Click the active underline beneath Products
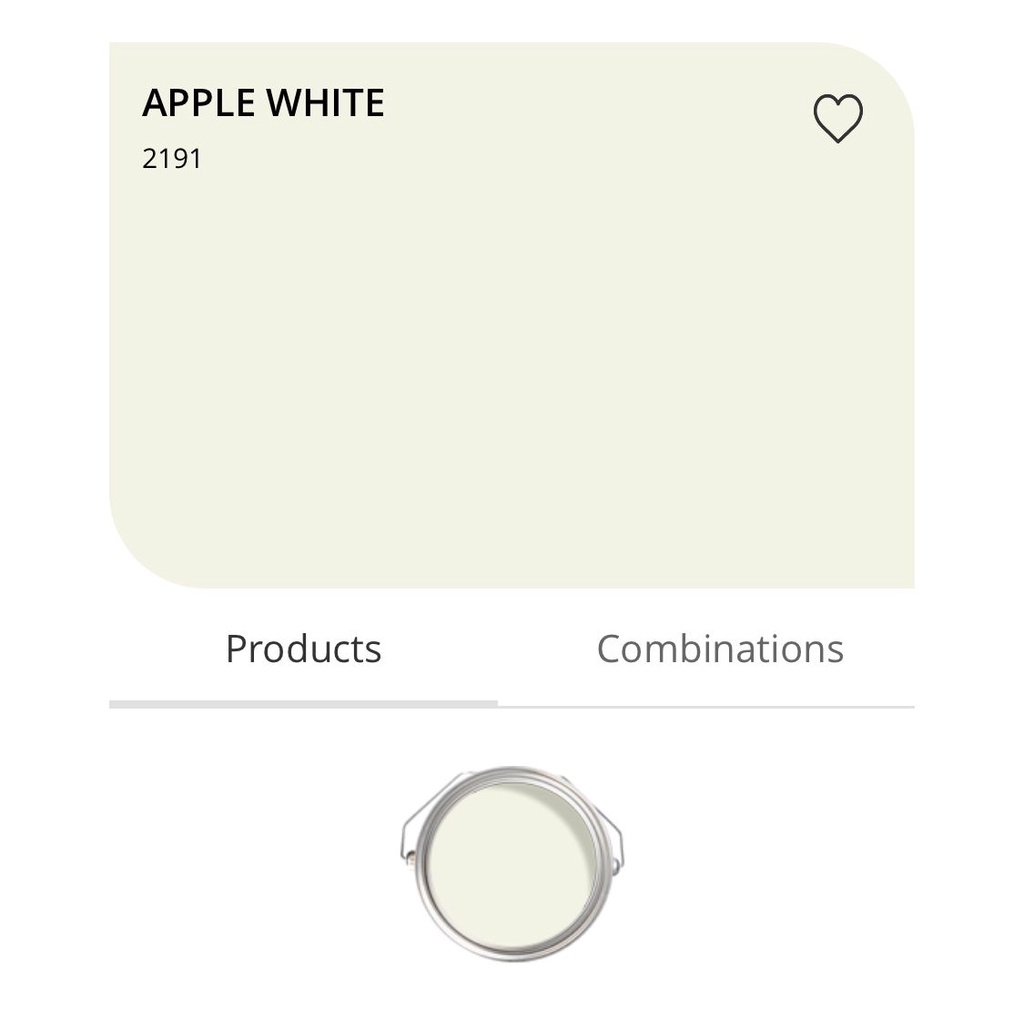The width and height of the screenshot is (1024, 1024). [303, 704]
